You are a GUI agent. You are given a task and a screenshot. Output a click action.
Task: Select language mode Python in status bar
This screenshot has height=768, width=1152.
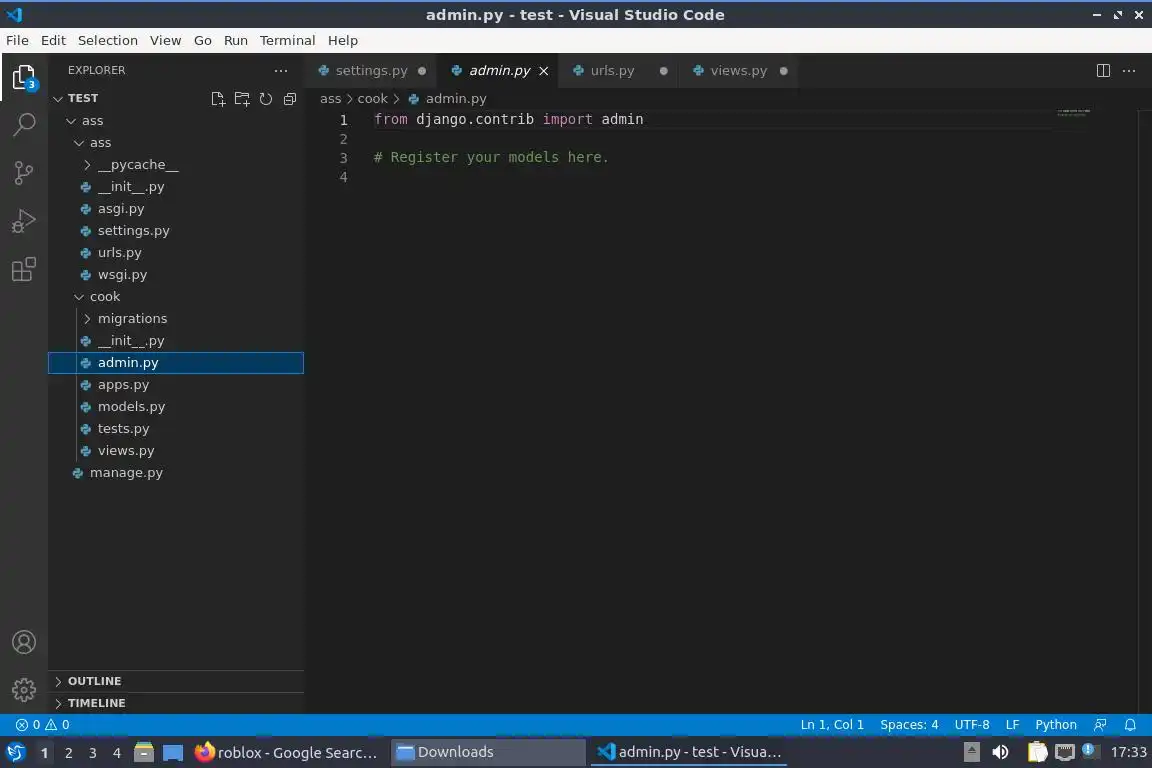tap(1055, 725)
